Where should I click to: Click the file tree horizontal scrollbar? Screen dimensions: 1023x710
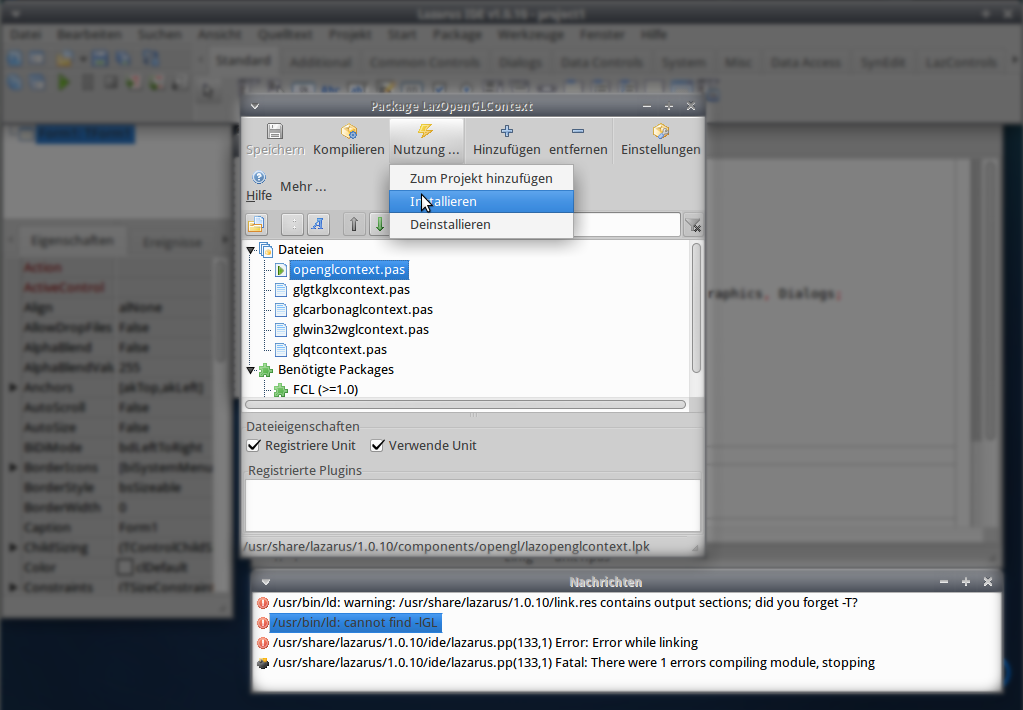[466, 405]
